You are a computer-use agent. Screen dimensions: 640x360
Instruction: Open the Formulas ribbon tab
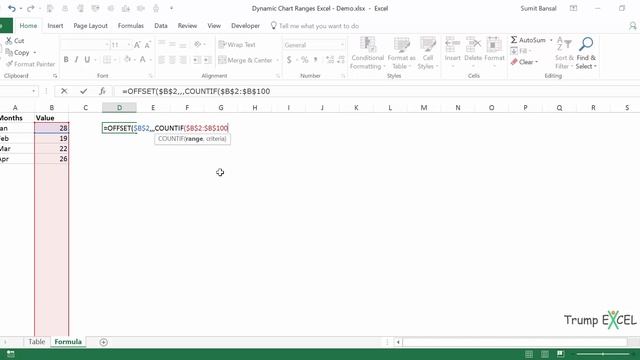coord(131,26)
